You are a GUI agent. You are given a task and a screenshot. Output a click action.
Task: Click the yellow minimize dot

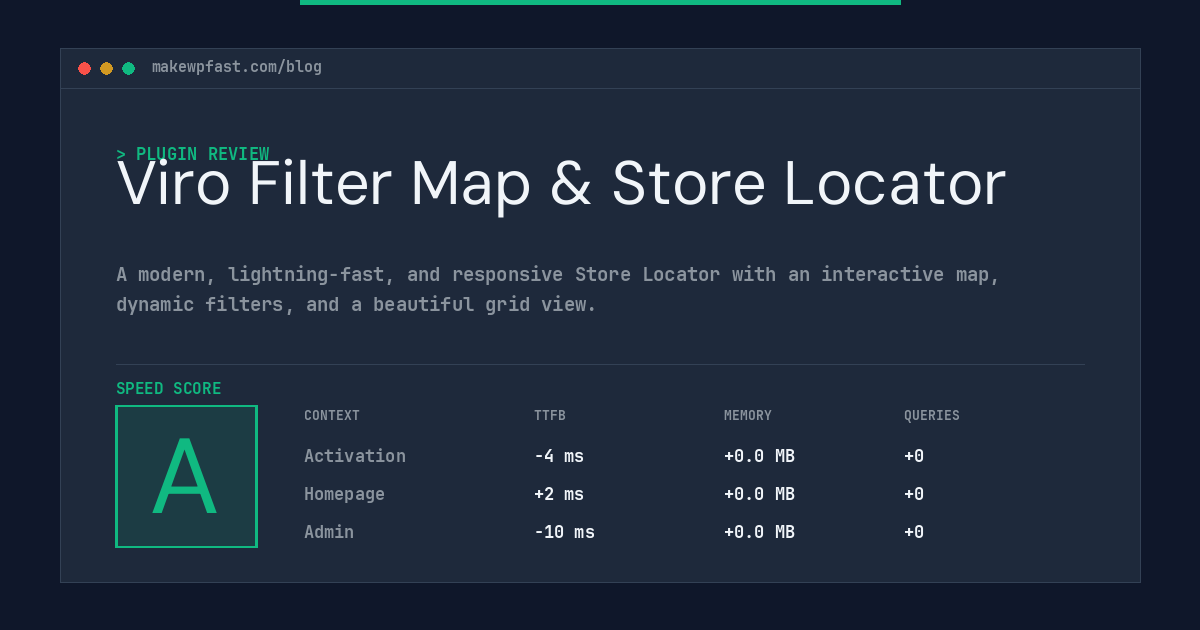[x=106, y=68]
